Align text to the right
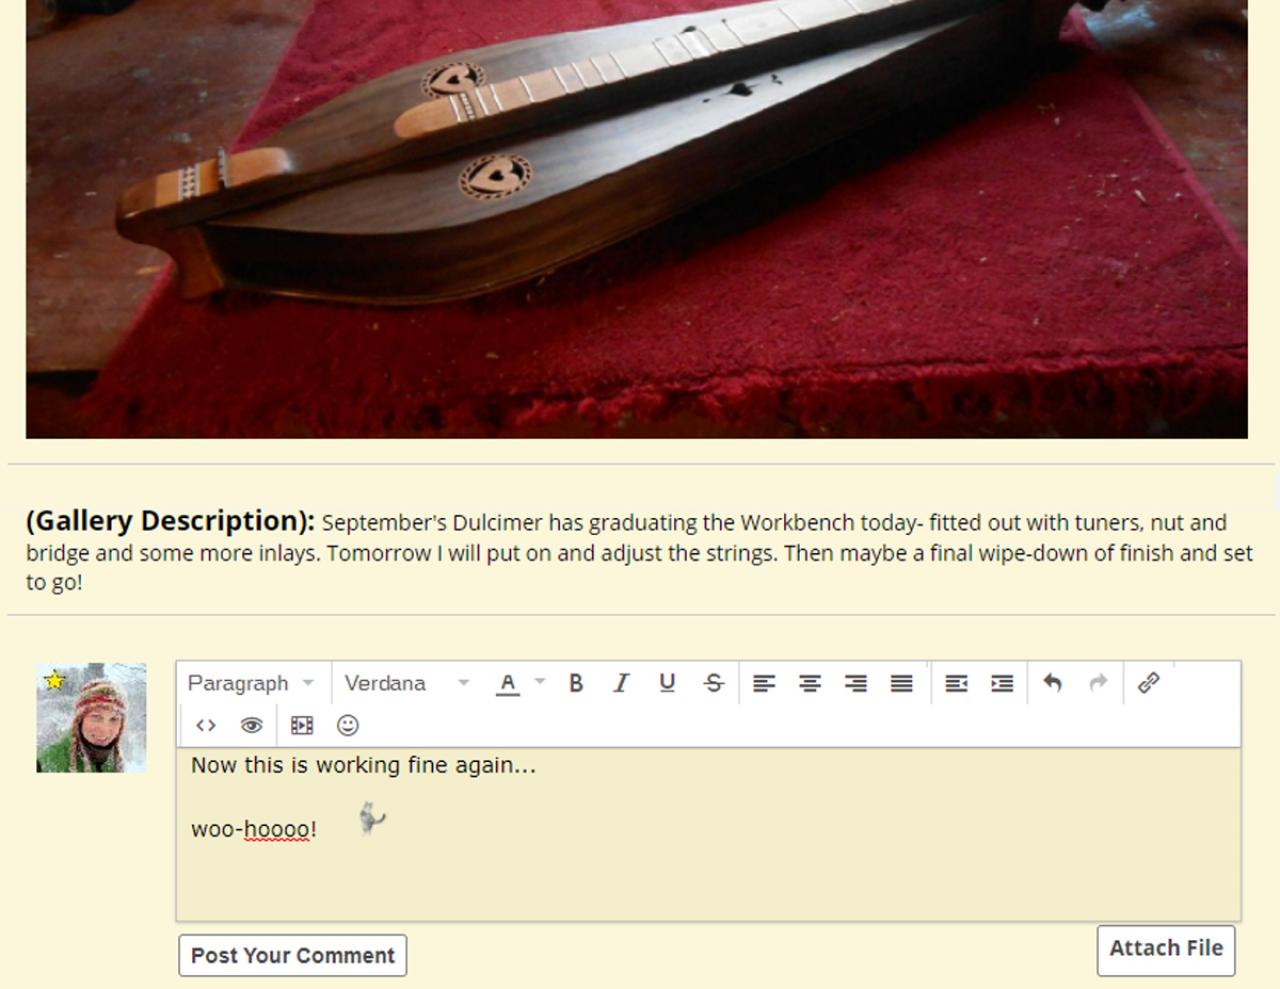 (856, 683)
